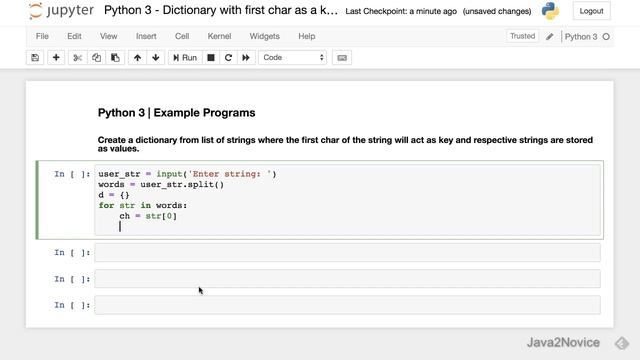Open the command palette keyboard icon

coord(342,58)
